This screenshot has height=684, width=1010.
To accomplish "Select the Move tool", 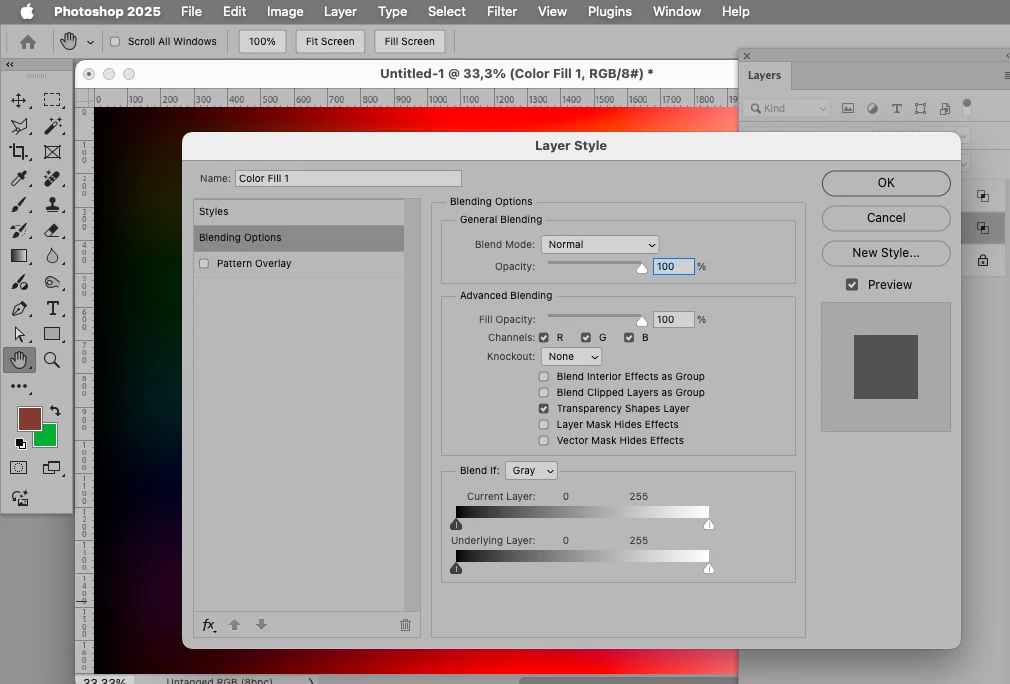I will tap(19, 100).
